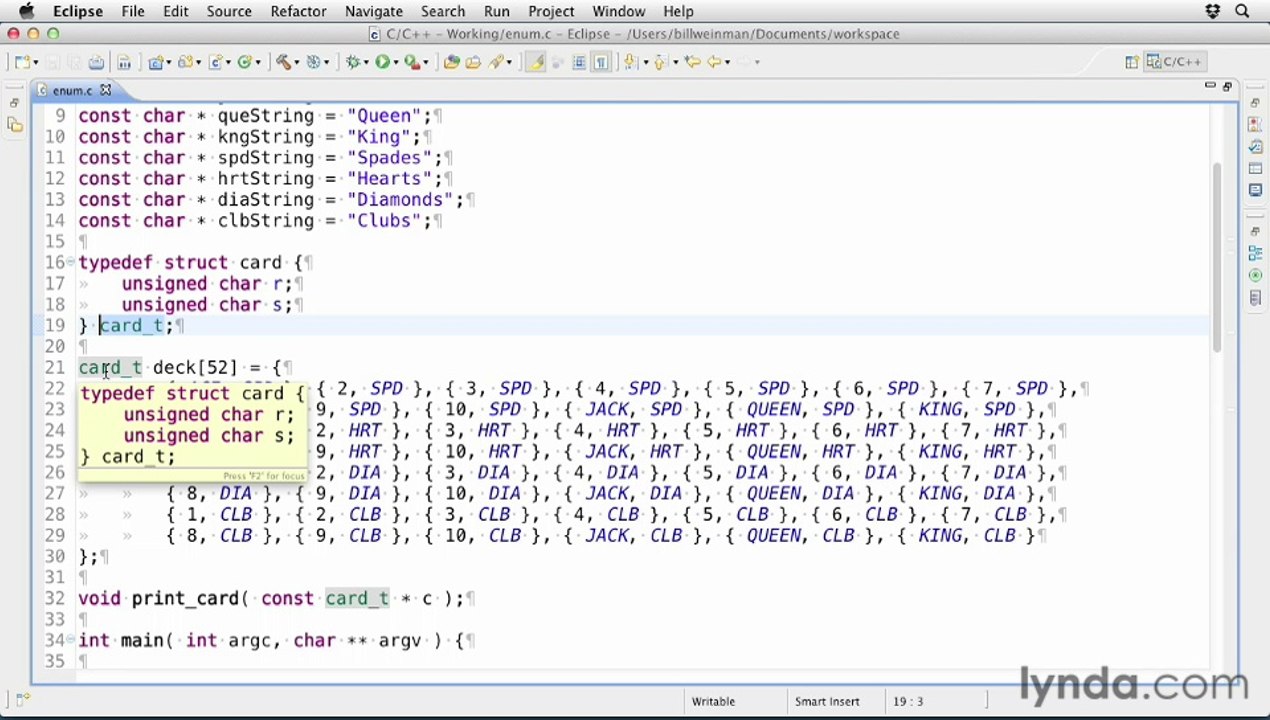This screenshot has height=720, width=1270.
Task: Go to the Next Annotation icon
Action: pyautogui.click(x=630, y=62)
